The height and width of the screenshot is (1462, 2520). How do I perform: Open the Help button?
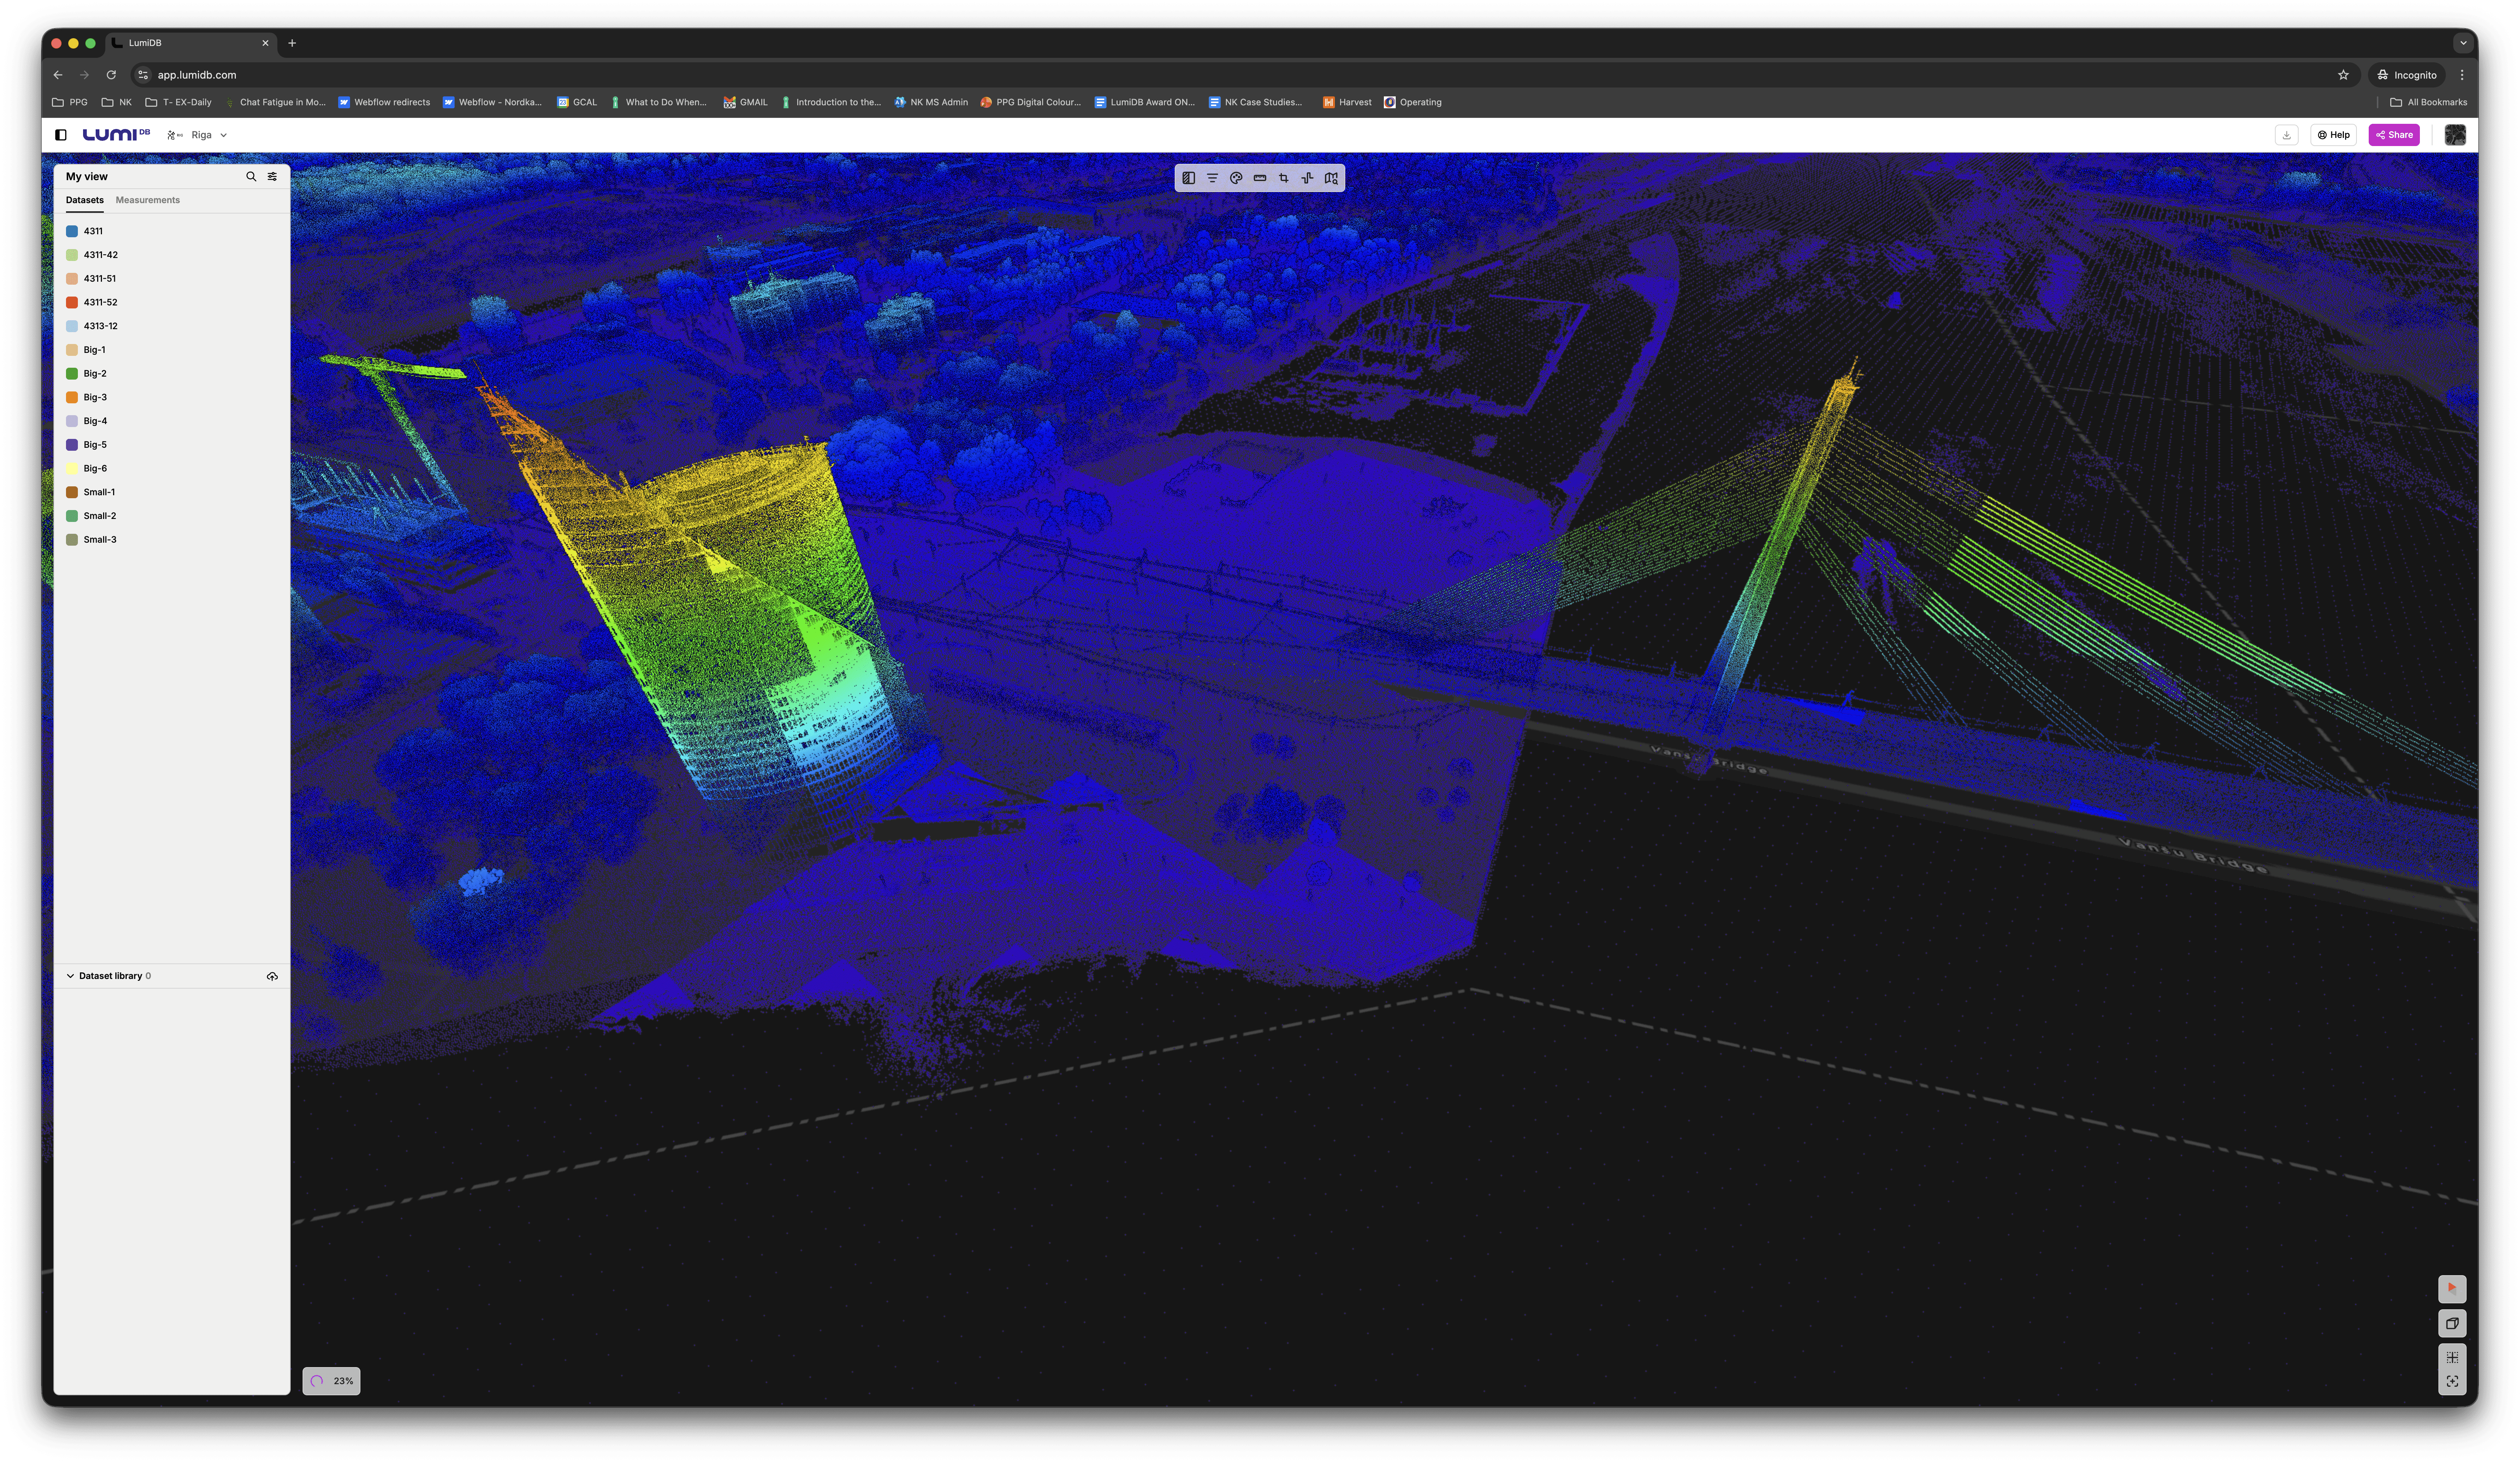point(2333,135)
